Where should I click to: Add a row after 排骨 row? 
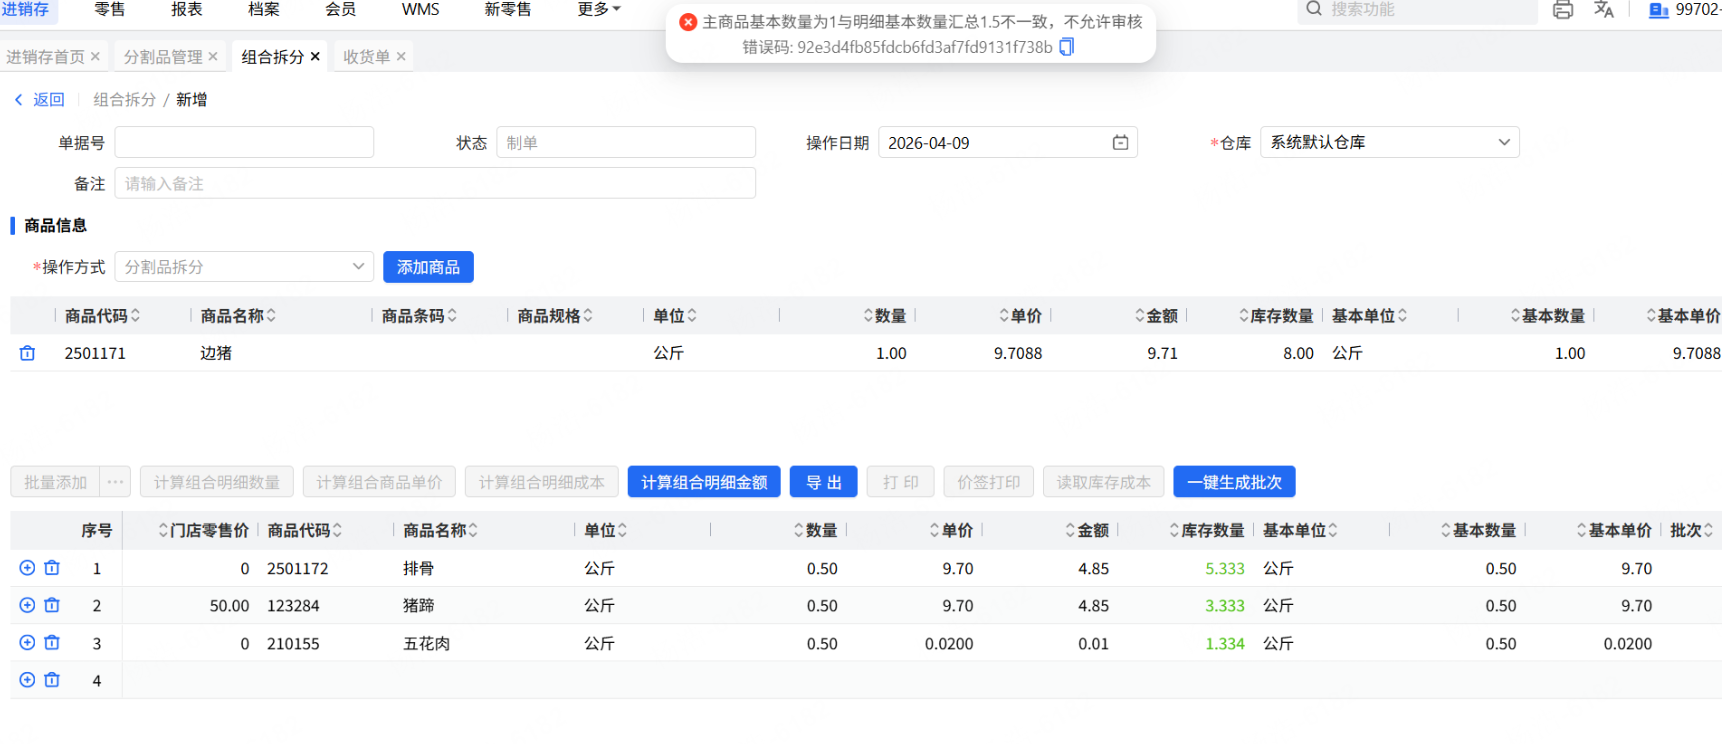point(27,568)
